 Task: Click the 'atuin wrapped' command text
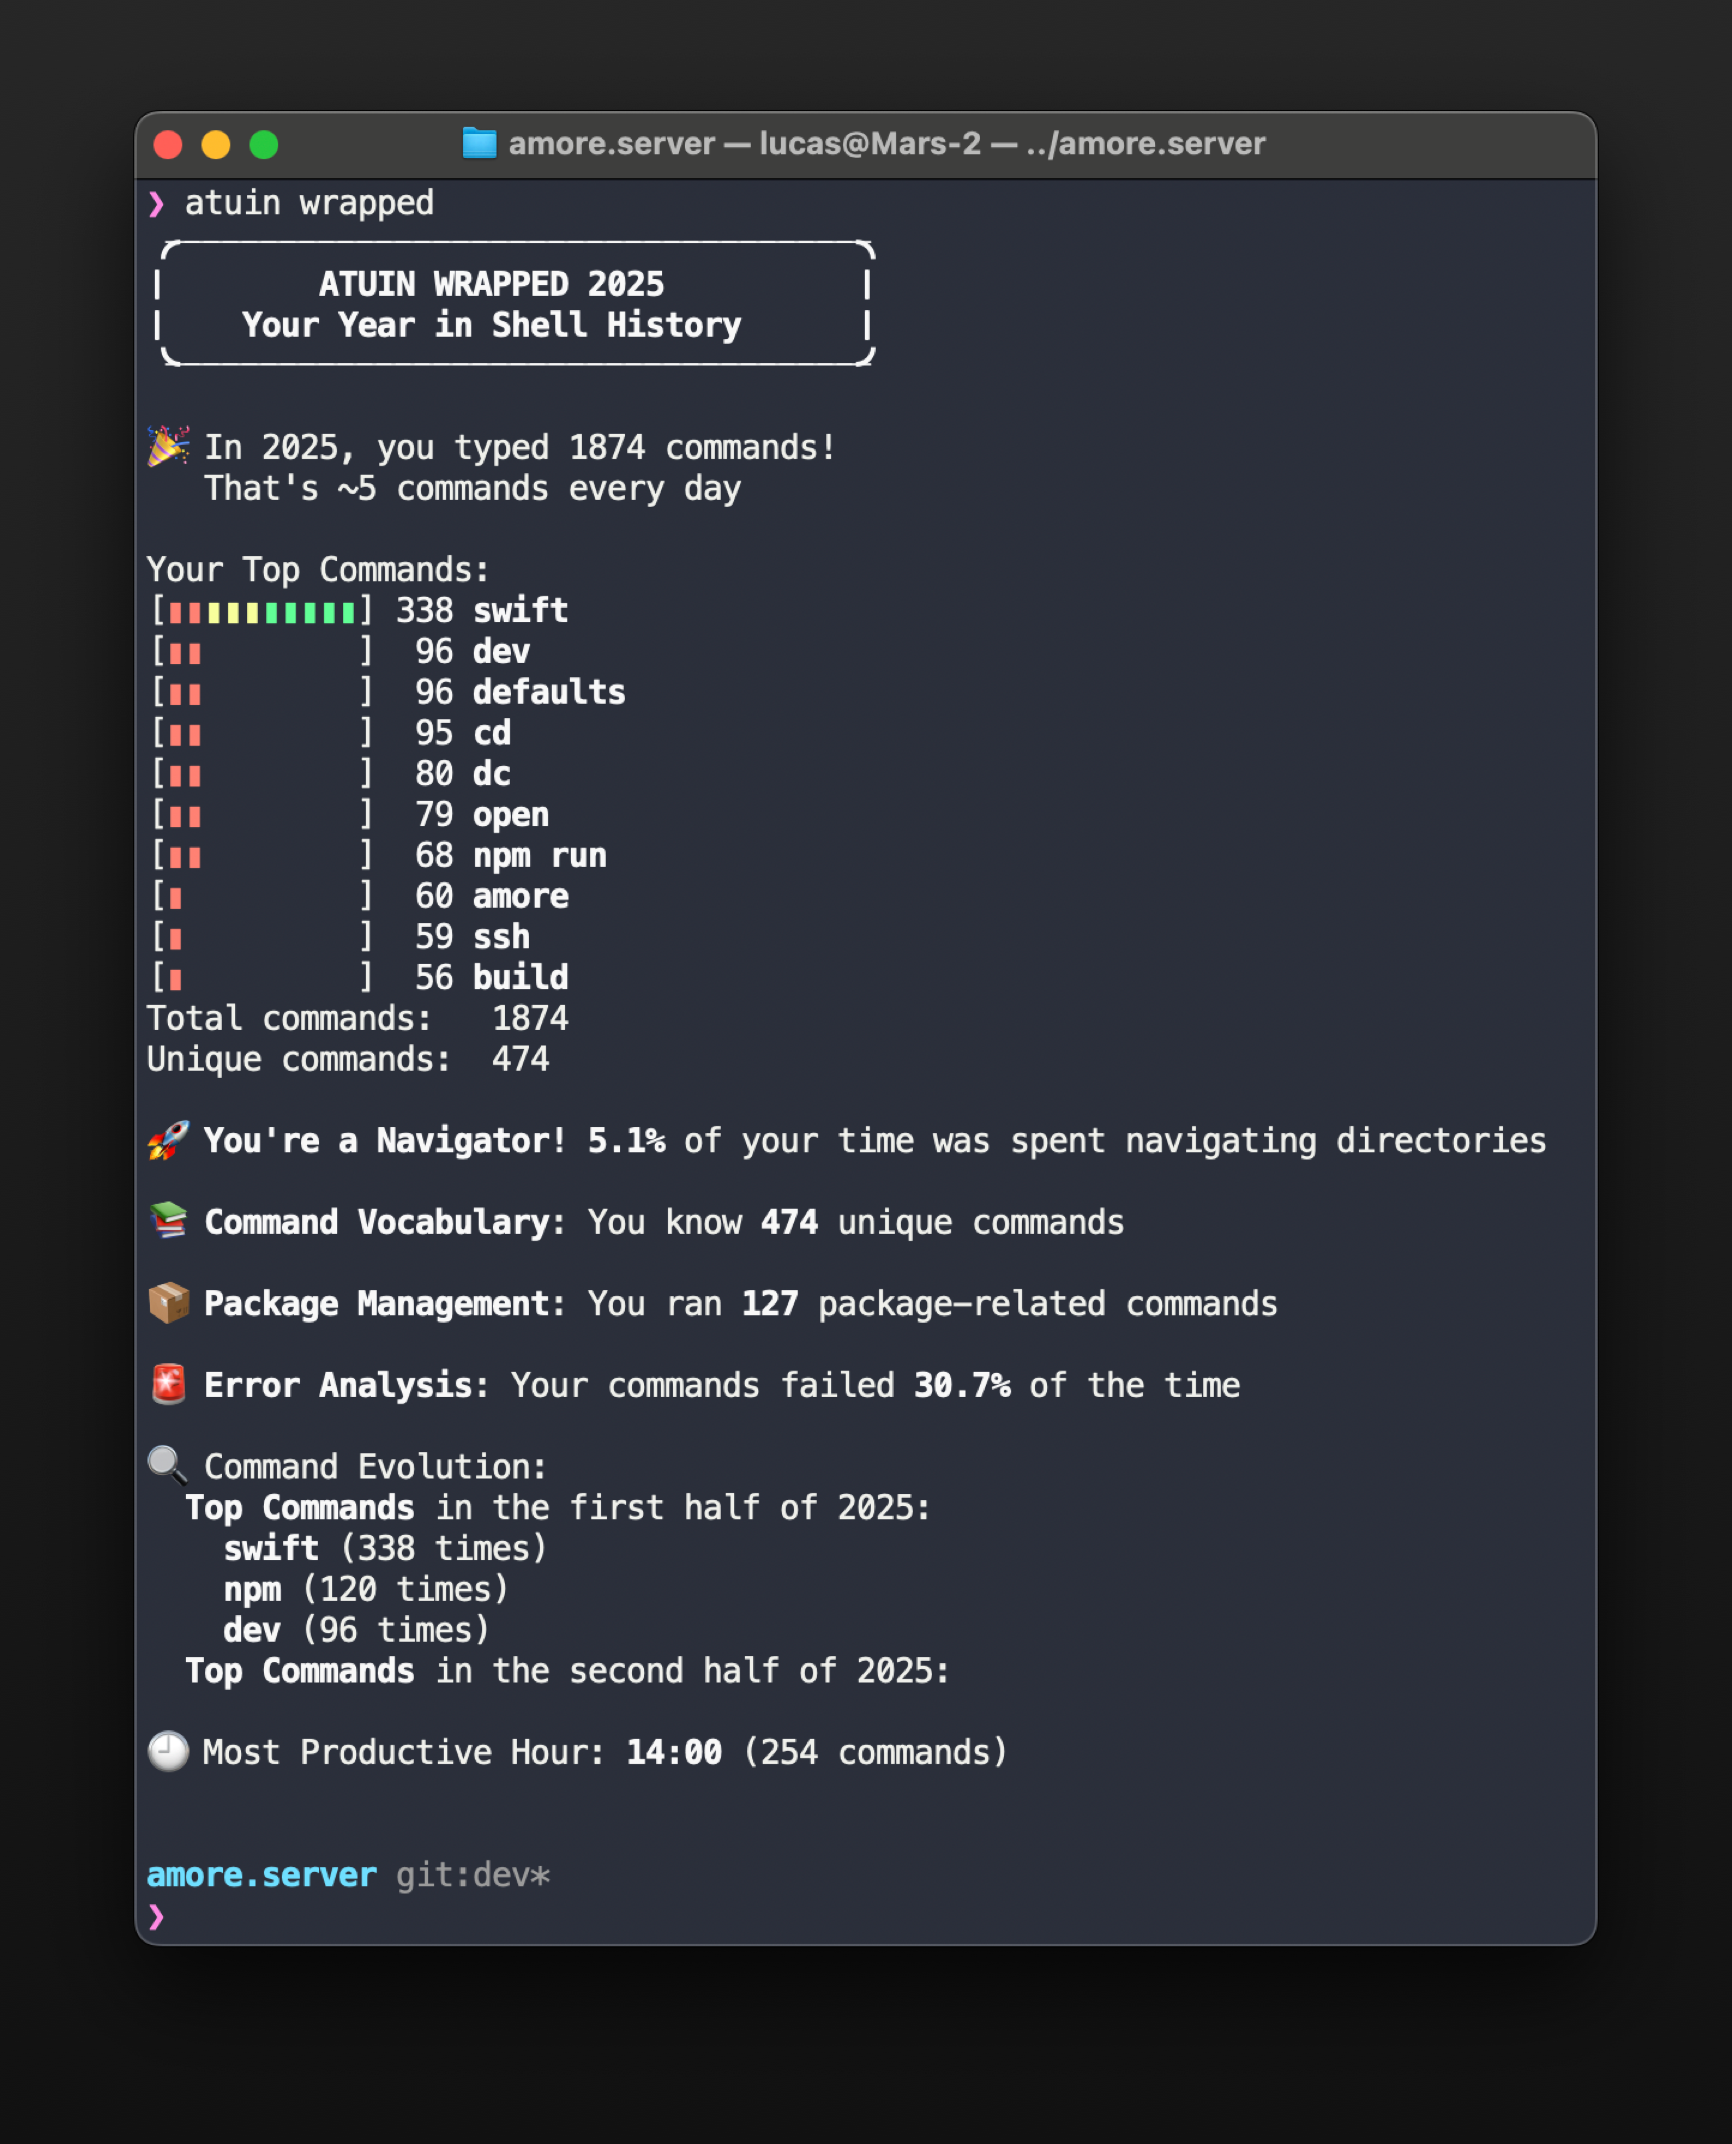point(309,203)
